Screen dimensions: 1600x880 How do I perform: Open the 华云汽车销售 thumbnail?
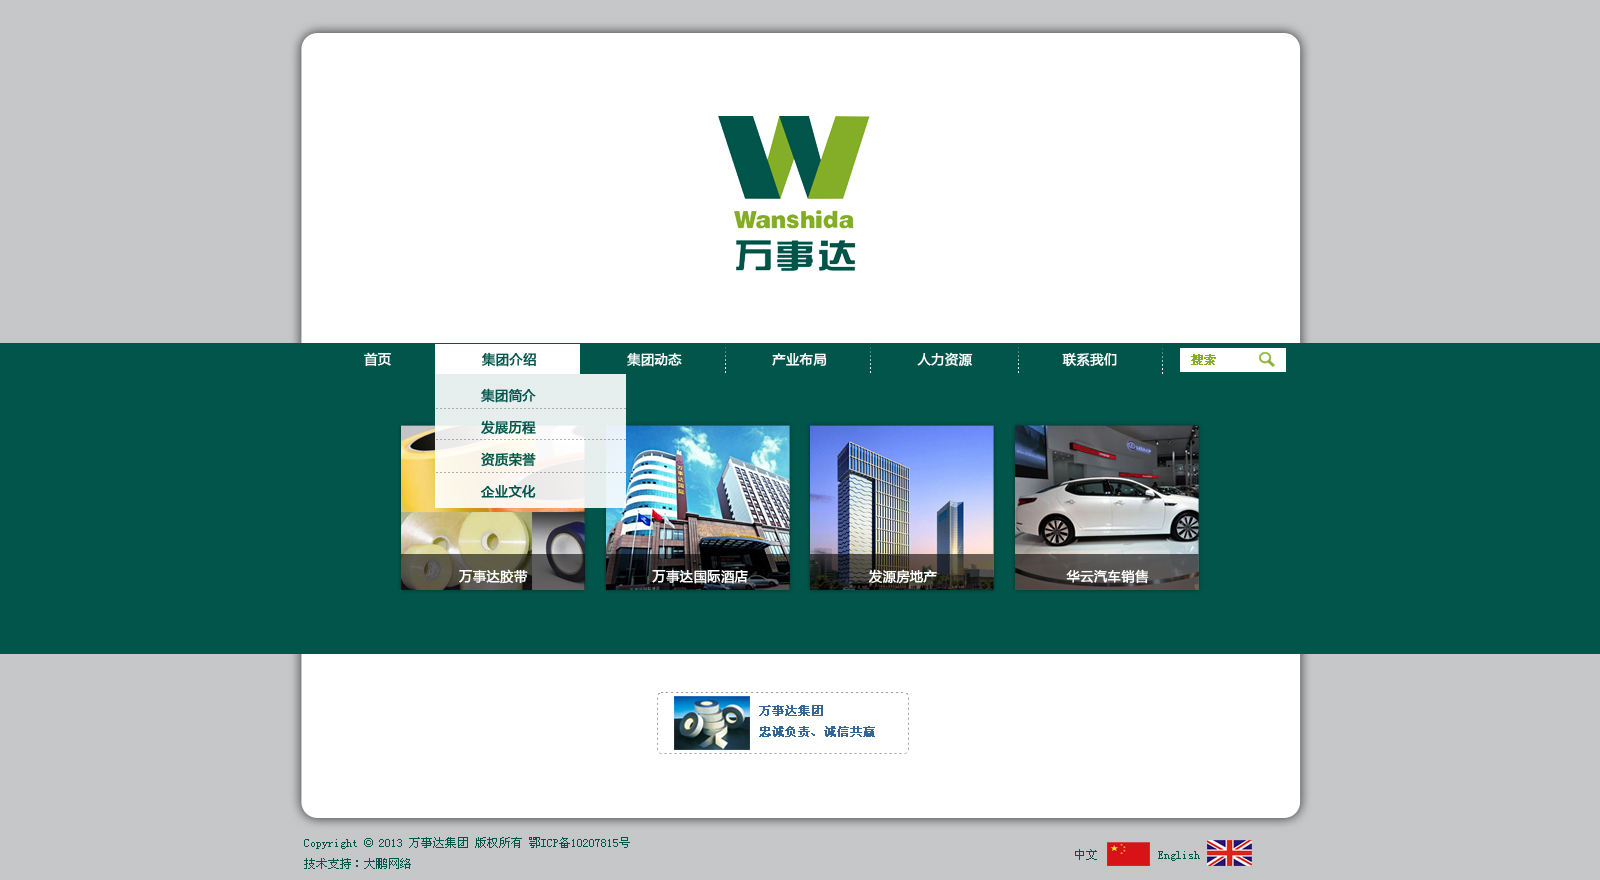click(1107, 508)
